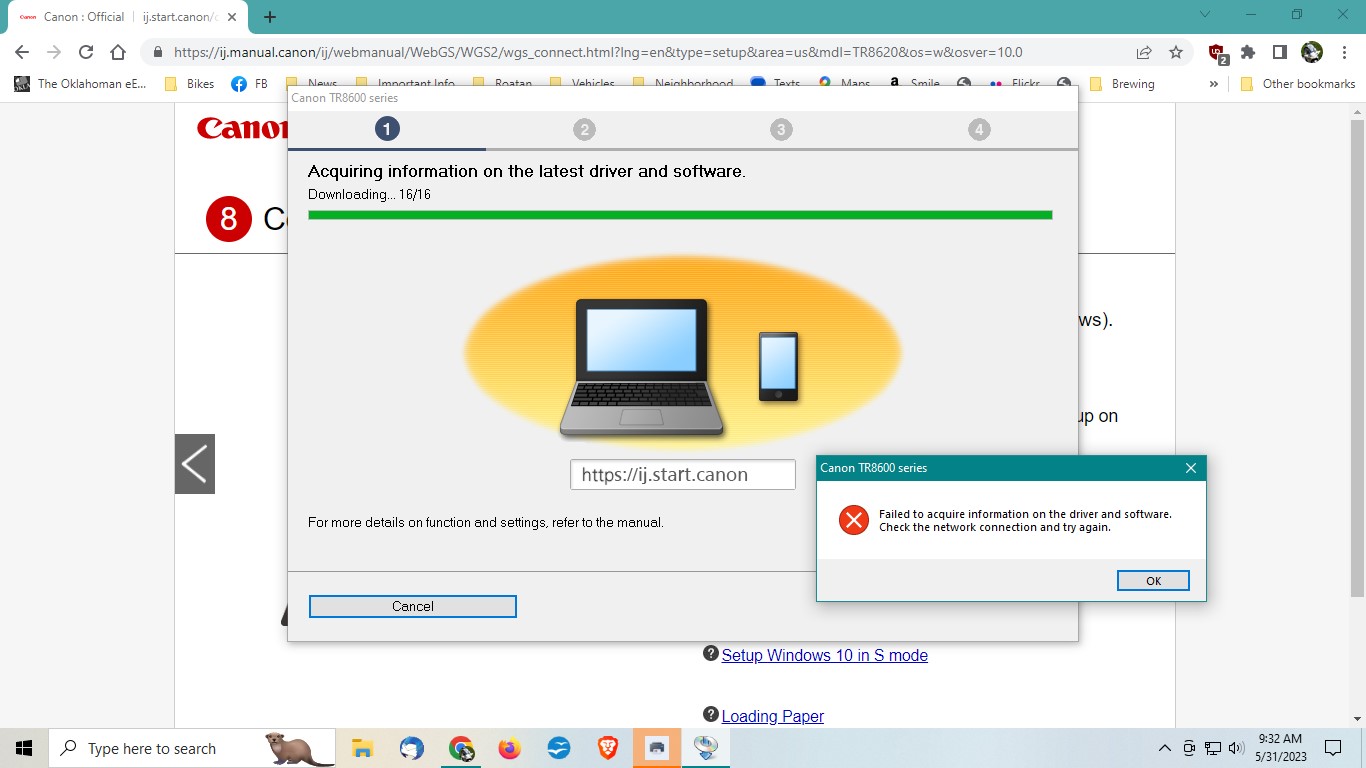The height and width of the screenshot is (768, 1366).
Task: Open the tab search dropdown
Action: [x=1205, y=15]
